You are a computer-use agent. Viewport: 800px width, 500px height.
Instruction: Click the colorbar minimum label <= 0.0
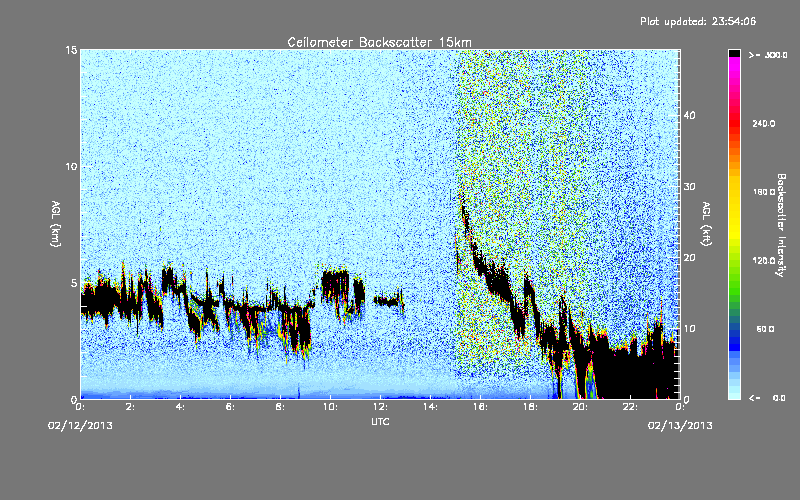[767, 398]
